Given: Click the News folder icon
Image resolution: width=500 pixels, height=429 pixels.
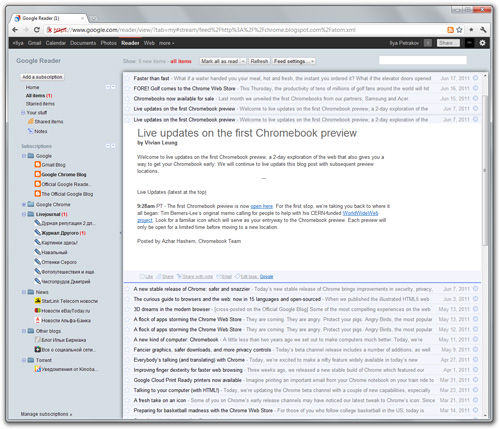Looking at the screenshot, I should (x=31, y=292).
